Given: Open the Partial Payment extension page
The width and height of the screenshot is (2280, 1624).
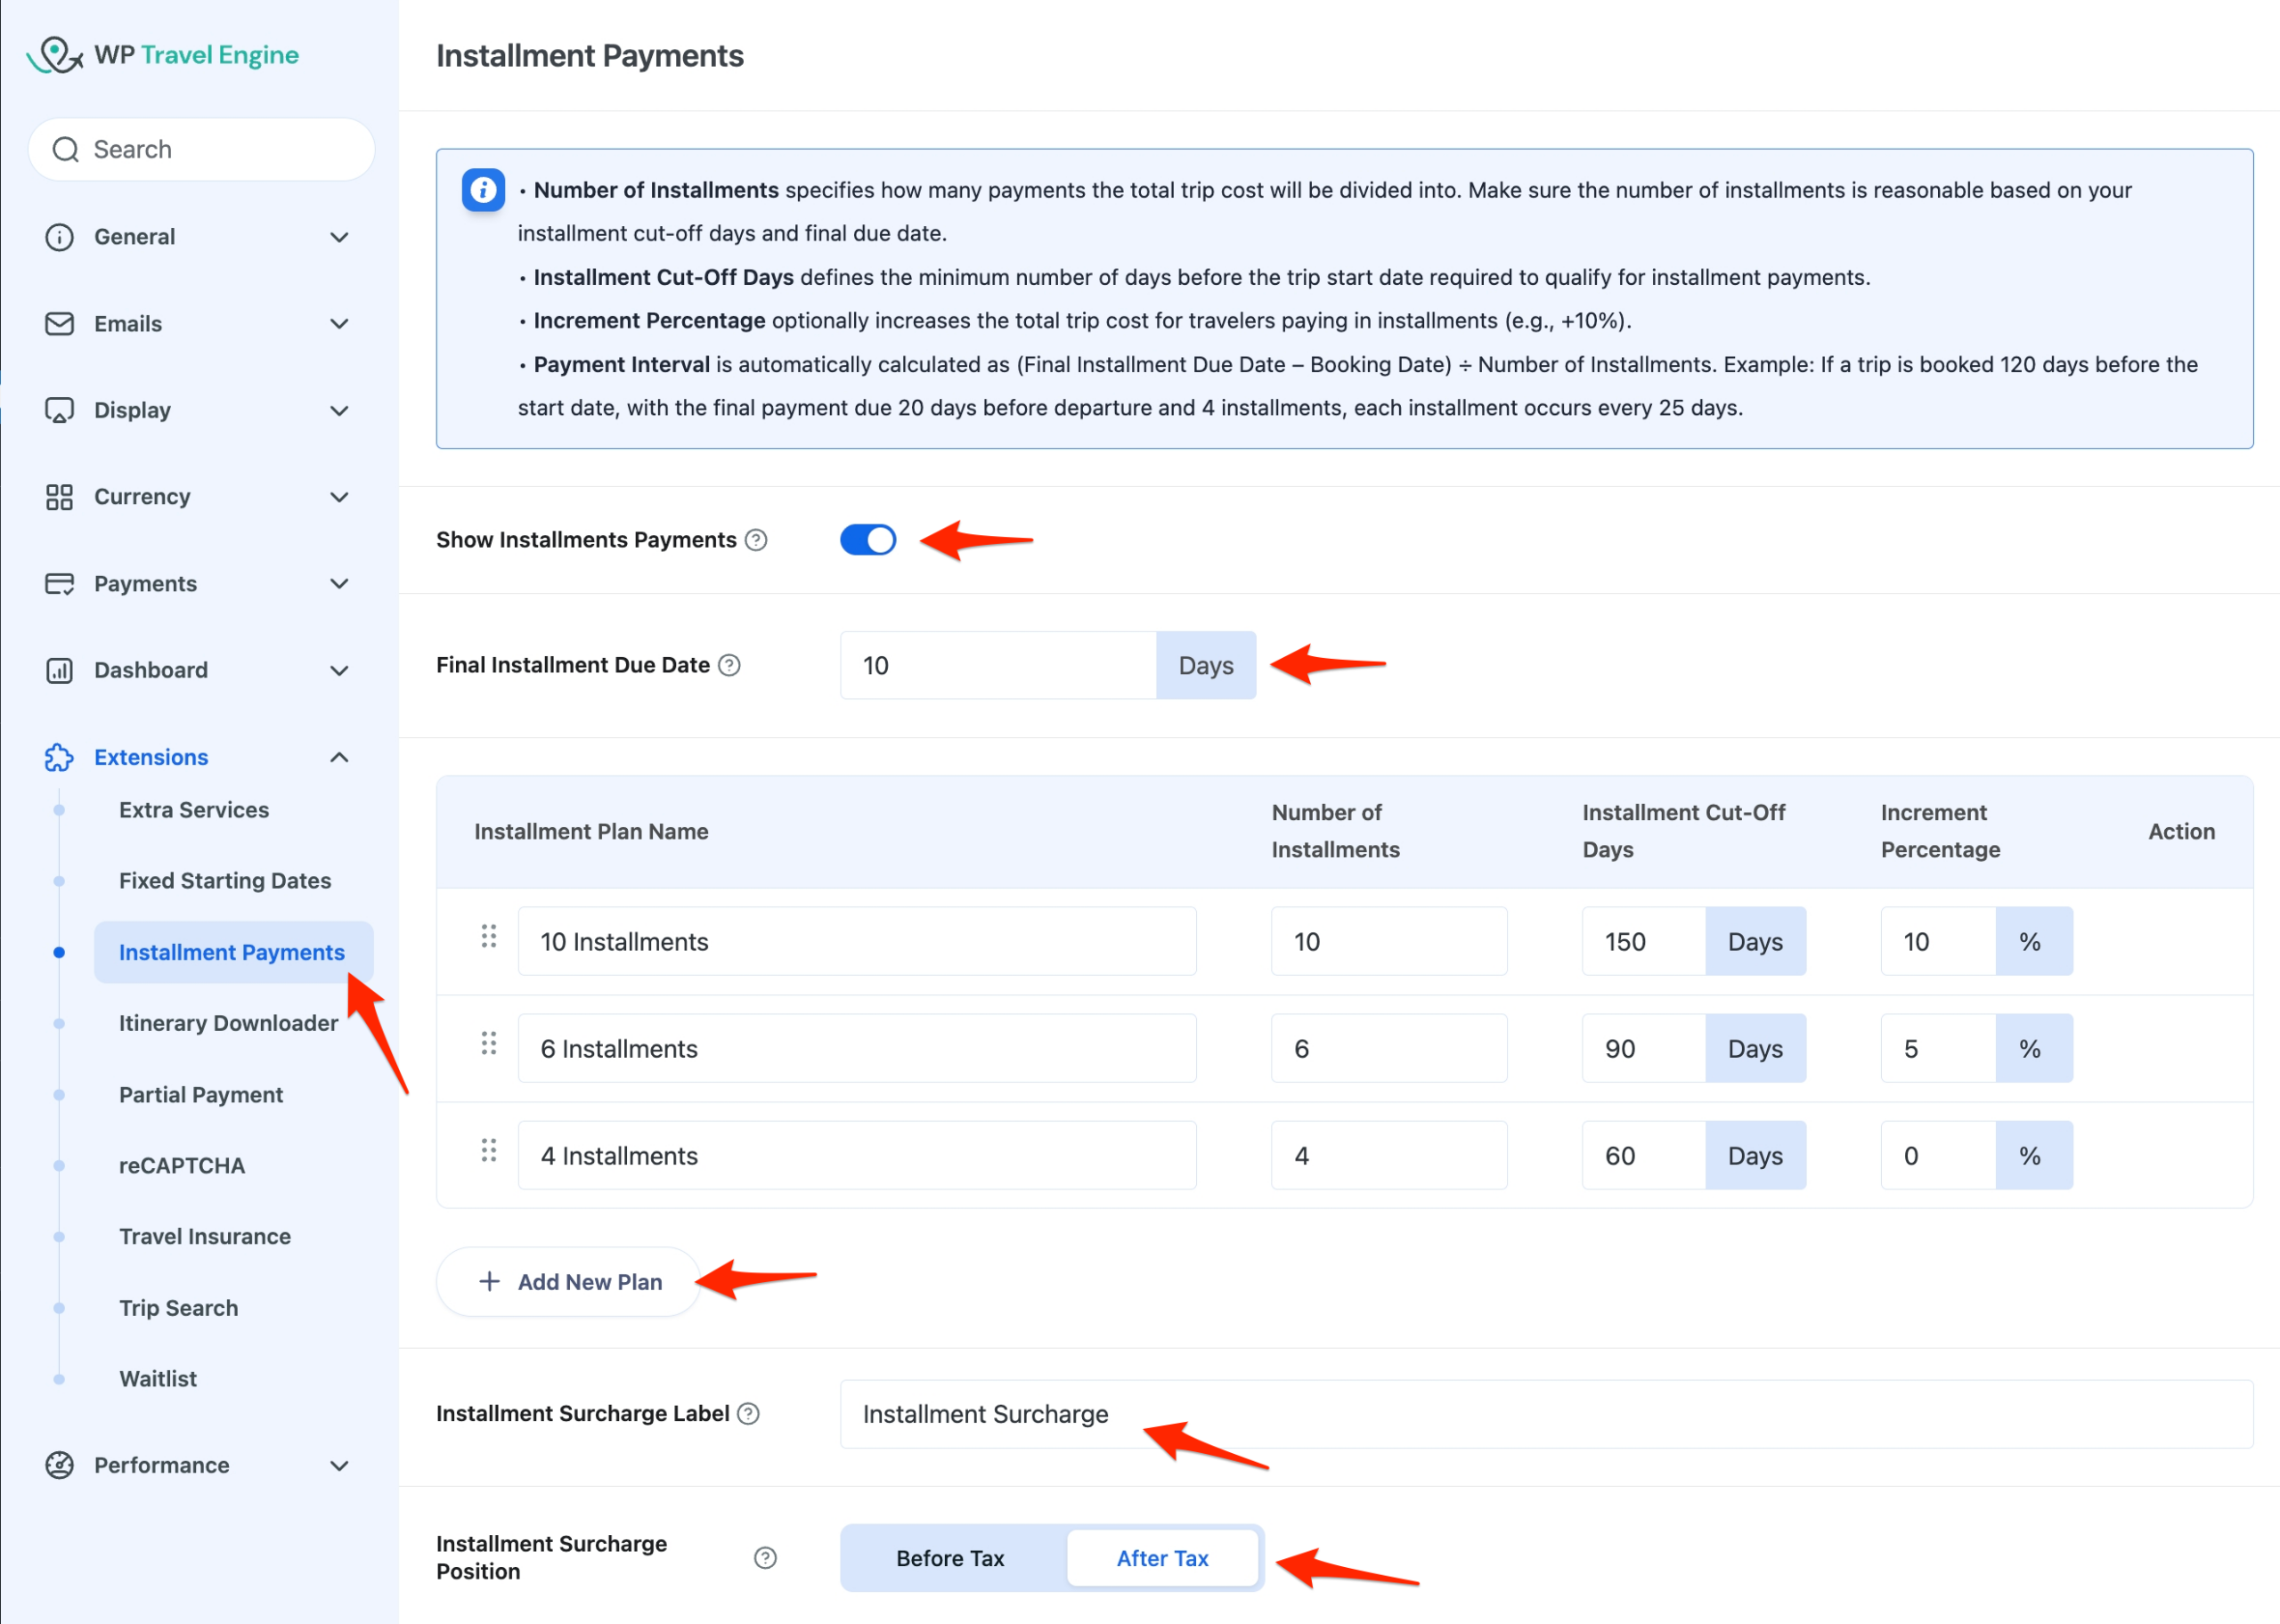Looking at the screenshot, I should [201, 1094].
